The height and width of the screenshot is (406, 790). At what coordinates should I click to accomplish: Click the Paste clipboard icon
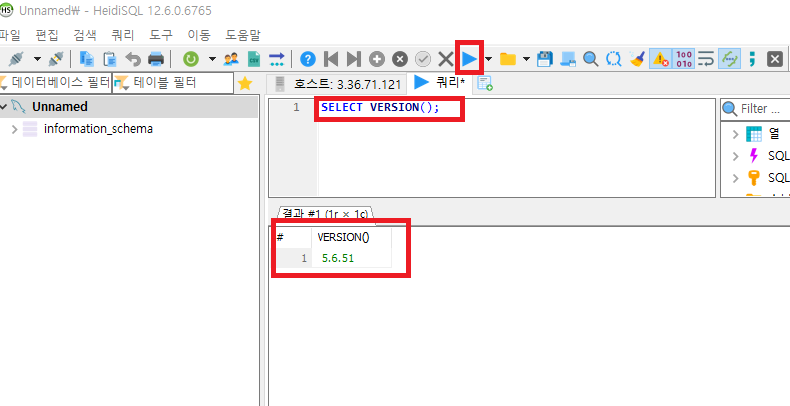click(x=110, y=59)
